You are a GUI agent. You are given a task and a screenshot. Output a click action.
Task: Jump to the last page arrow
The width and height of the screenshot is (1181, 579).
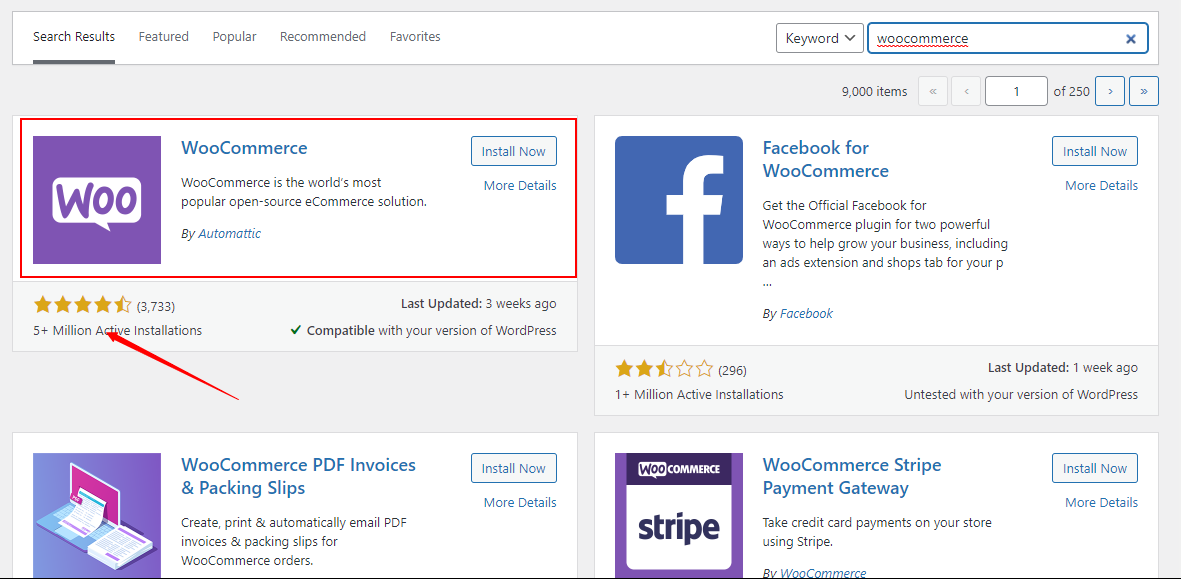click(1144, 91)
